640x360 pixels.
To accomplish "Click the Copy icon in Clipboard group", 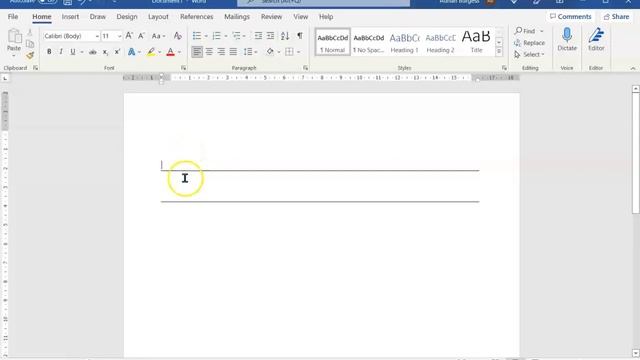I will tap(30, 44).
